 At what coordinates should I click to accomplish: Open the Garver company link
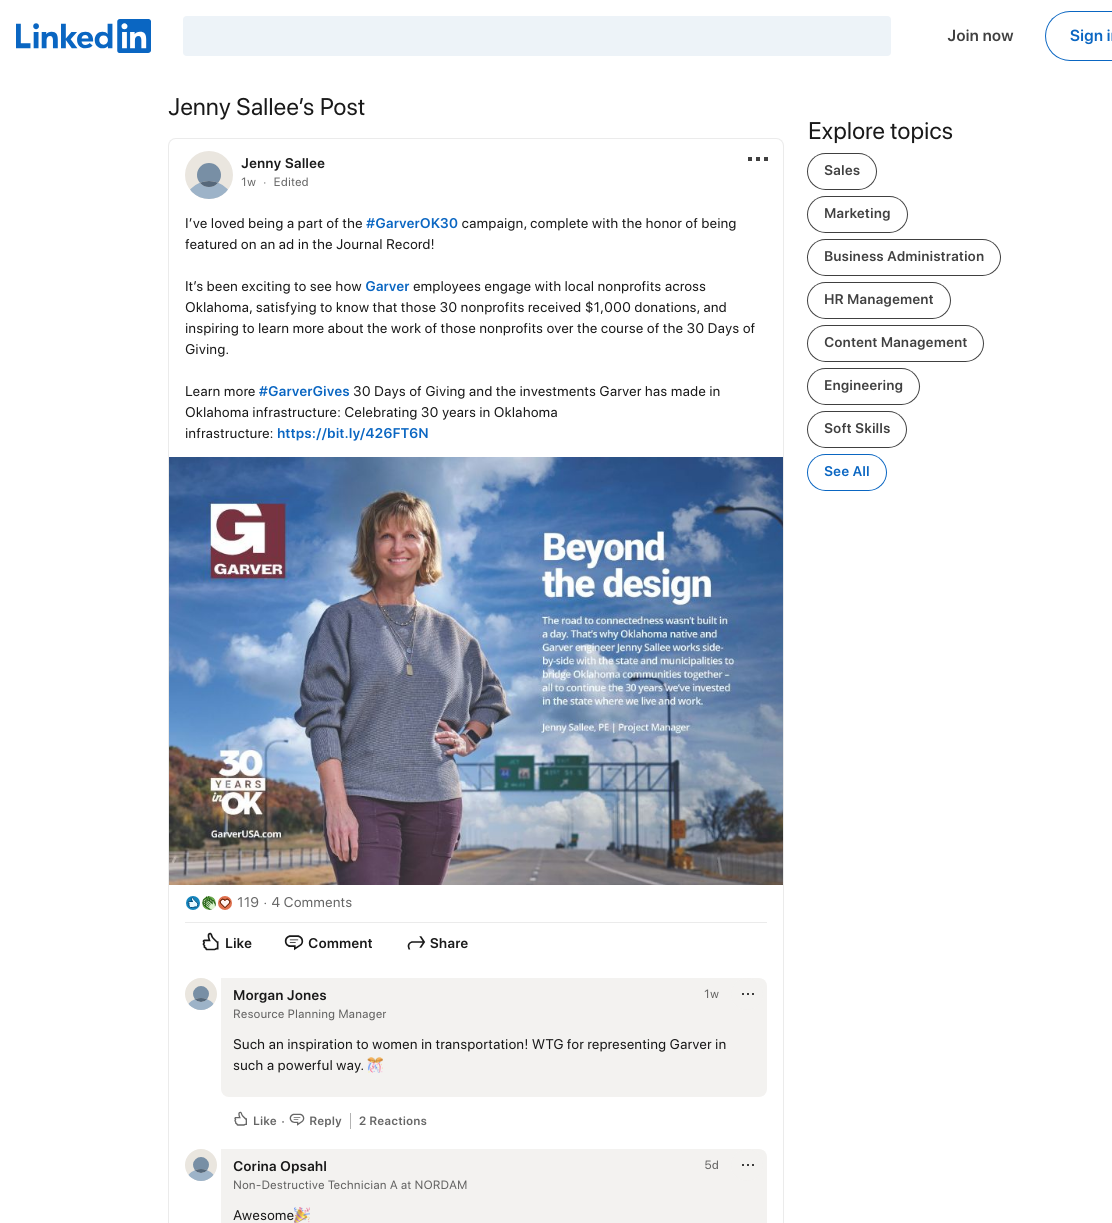[x=387, y=286]
